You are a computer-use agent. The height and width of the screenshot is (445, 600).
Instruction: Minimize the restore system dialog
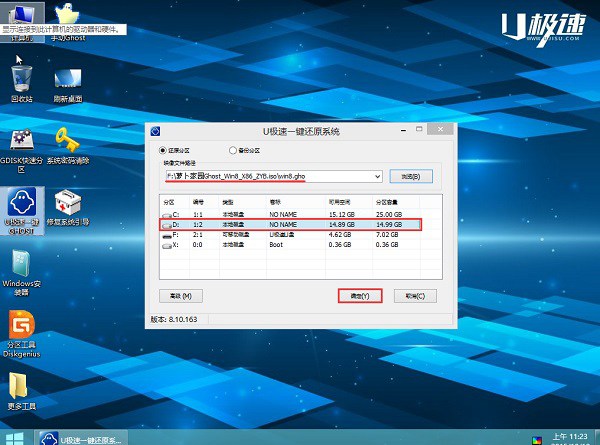403,130
